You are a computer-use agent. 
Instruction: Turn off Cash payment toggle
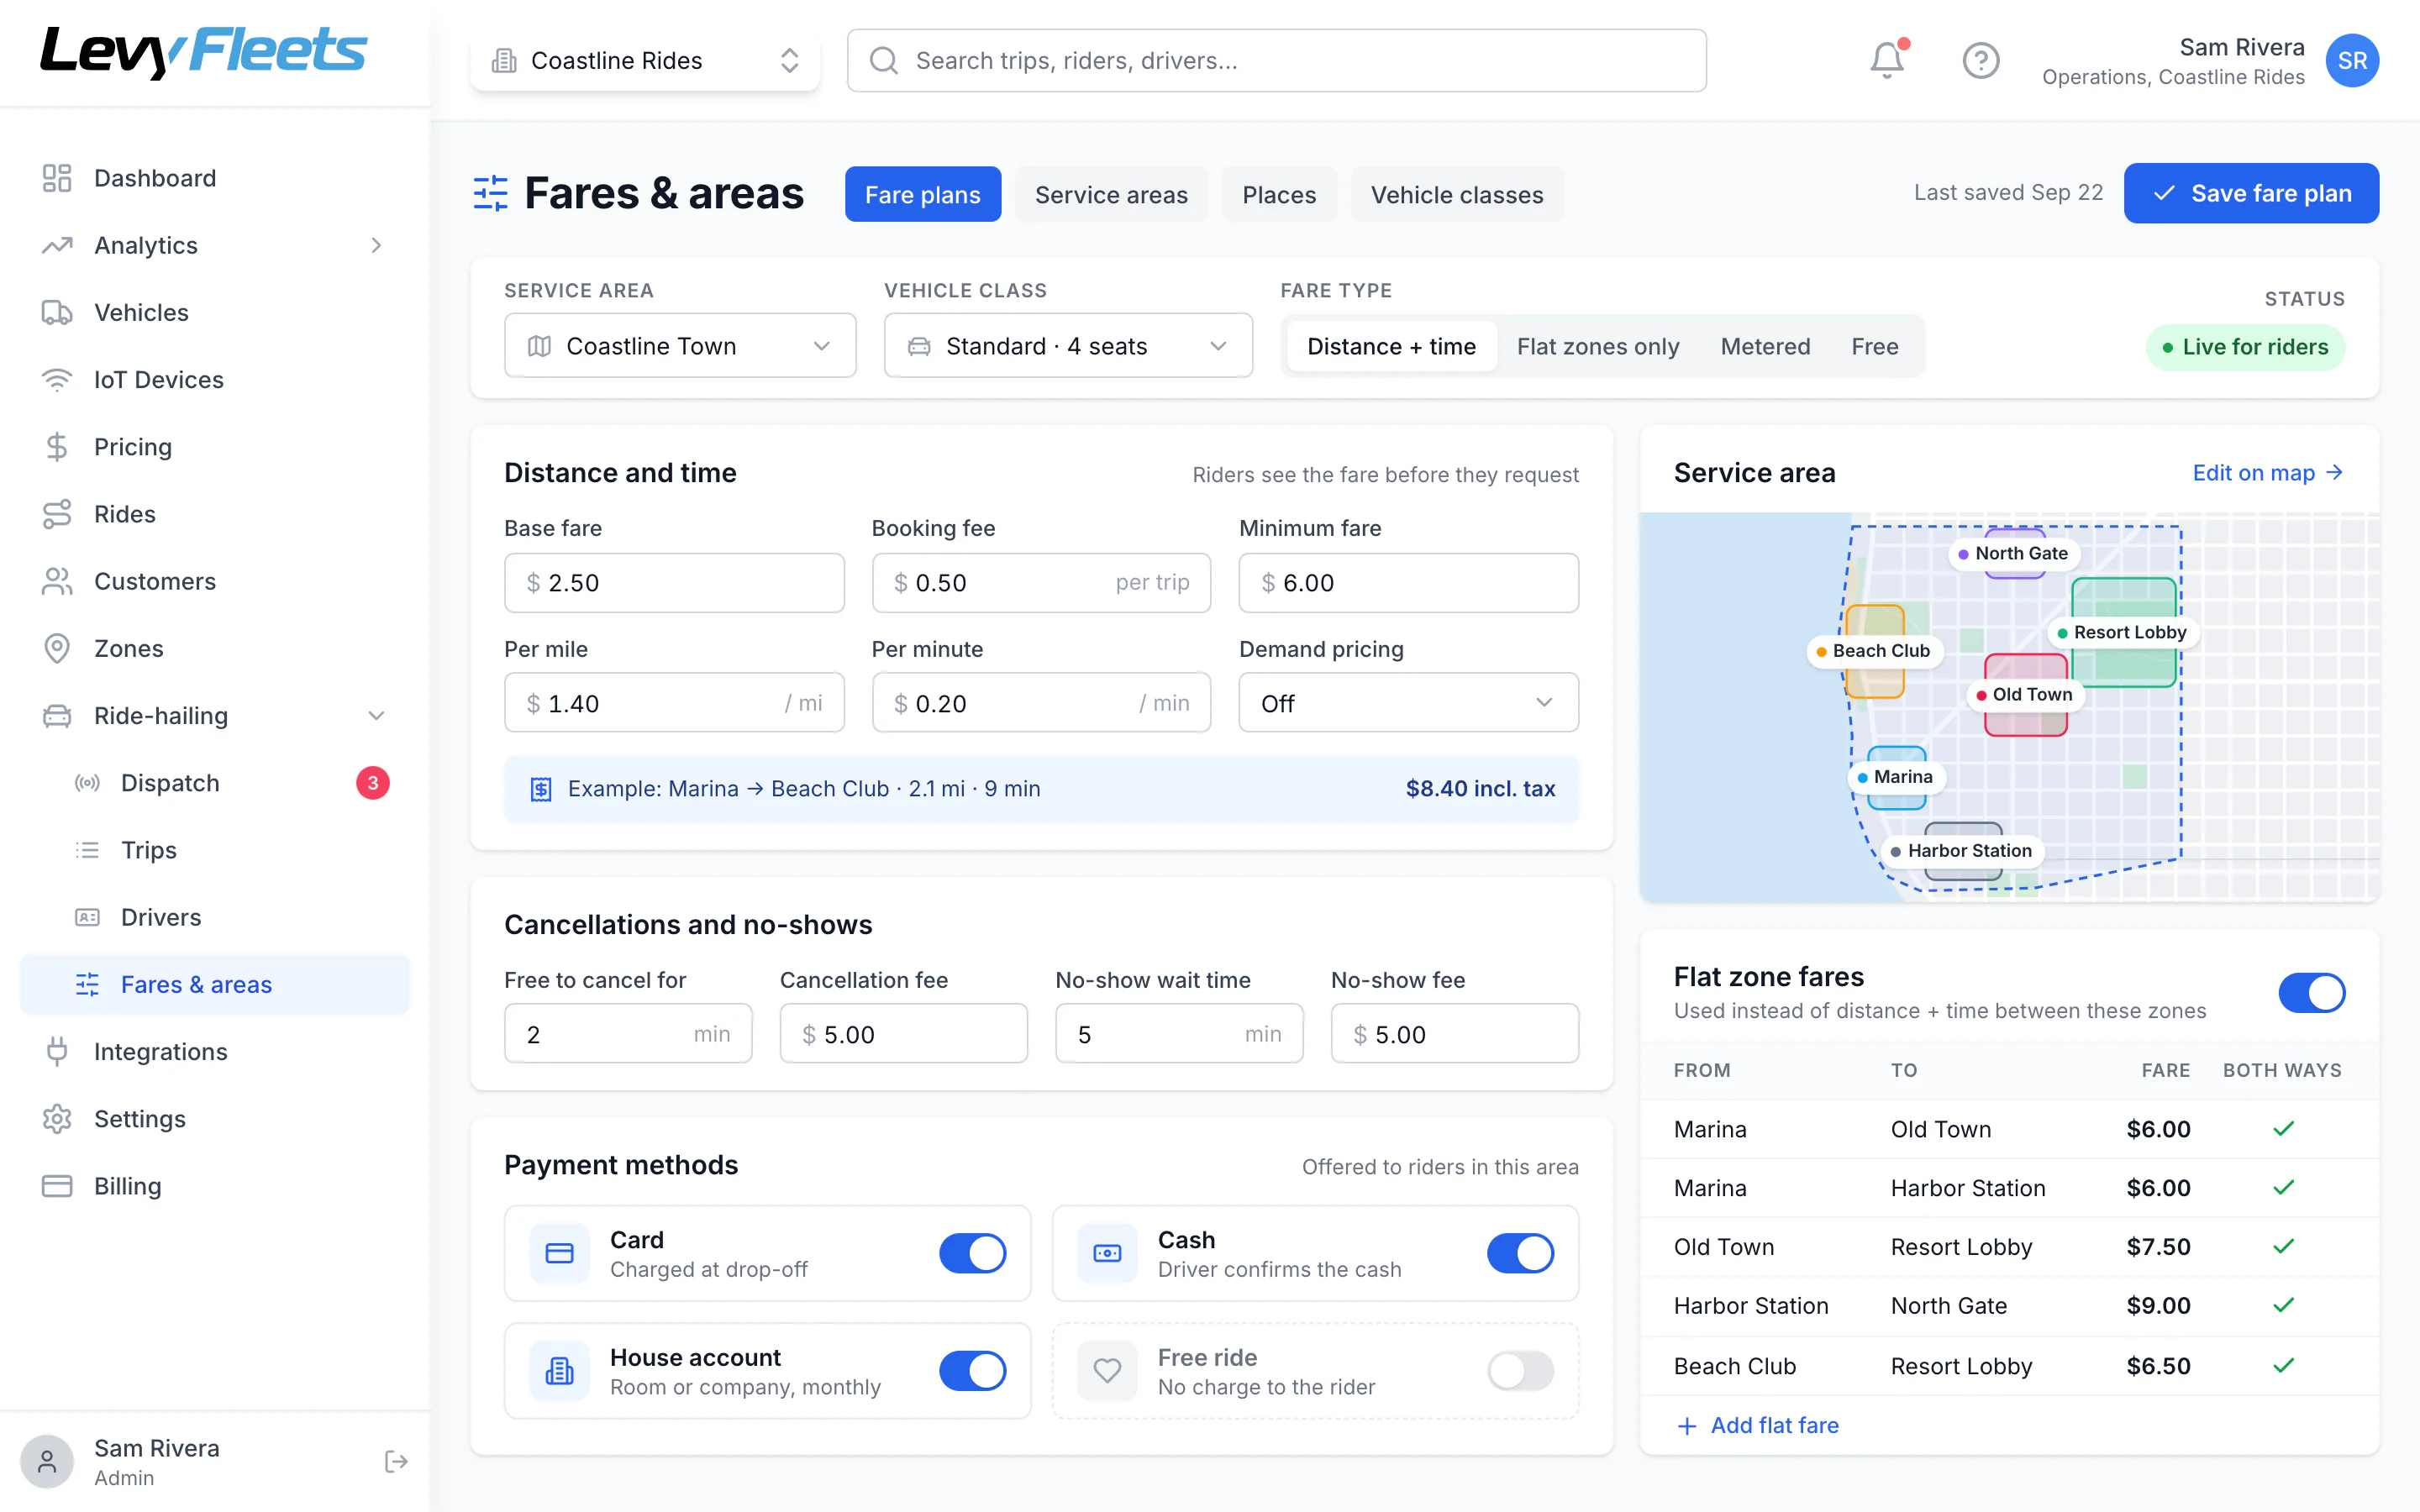(x=1520, y=1253)
